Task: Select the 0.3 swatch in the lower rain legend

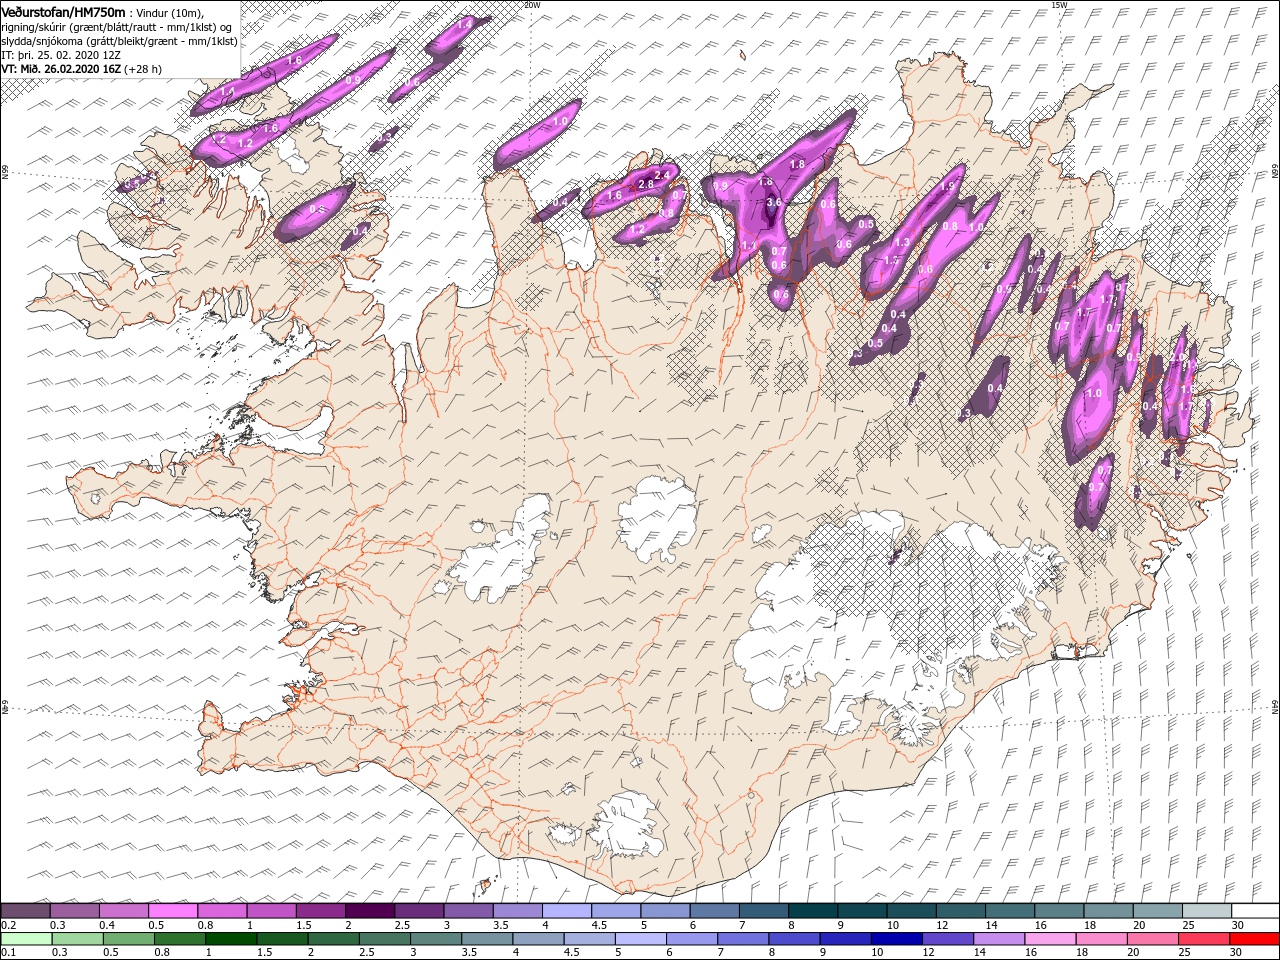Action: pyautogui.click(x=77, y=938)
